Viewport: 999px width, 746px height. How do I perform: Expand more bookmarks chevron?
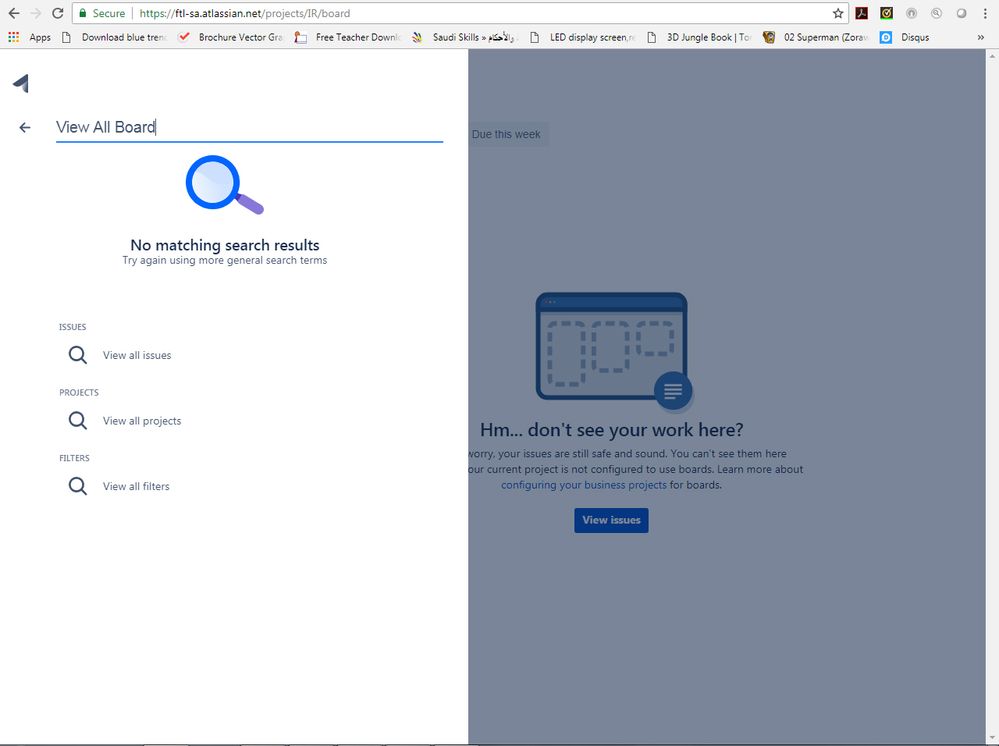(x=981, y=38)
